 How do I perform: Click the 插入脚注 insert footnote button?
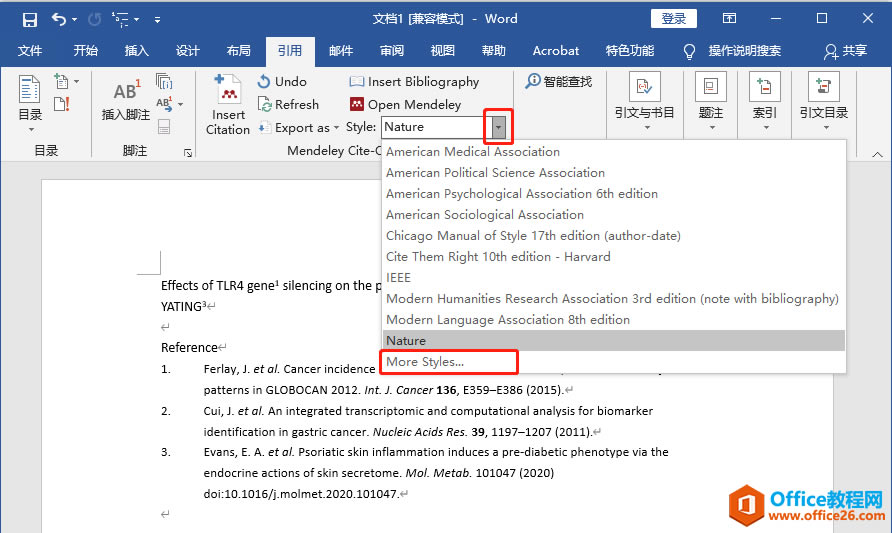[126, 100]
